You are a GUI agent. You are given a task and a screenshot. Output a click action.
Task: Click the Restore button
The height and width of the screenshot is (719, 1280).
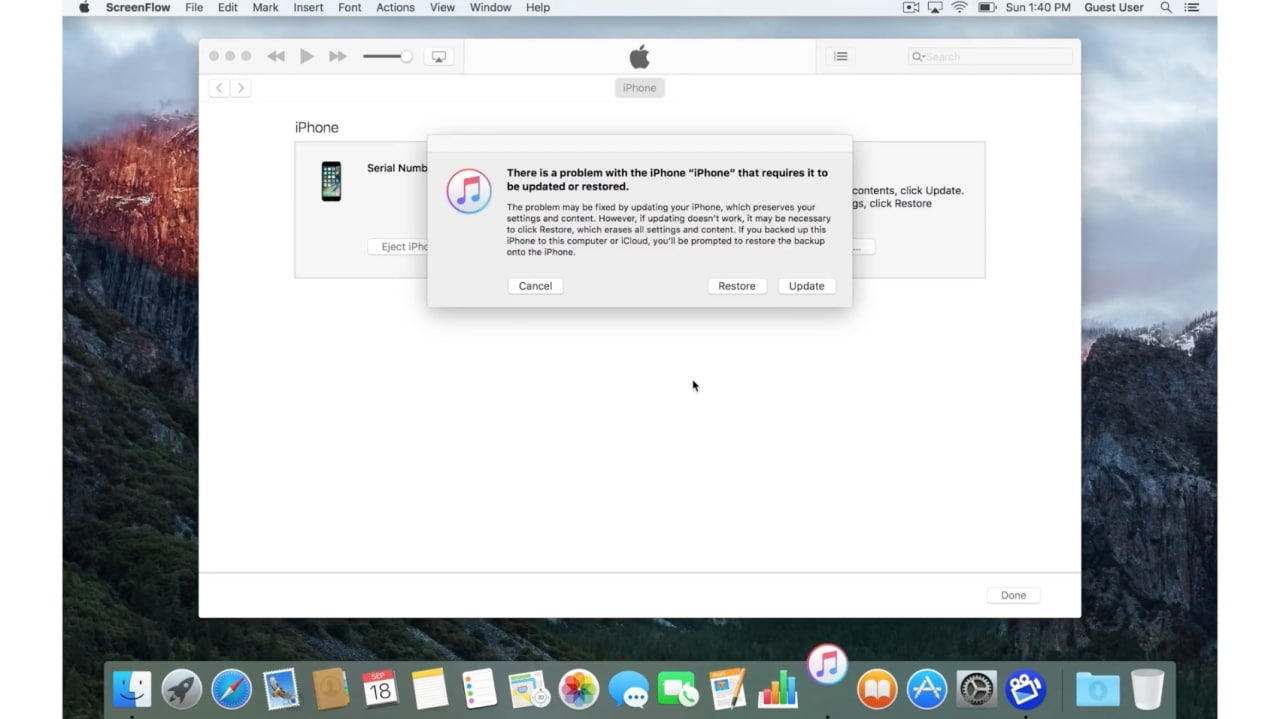[x=737, y=286]
